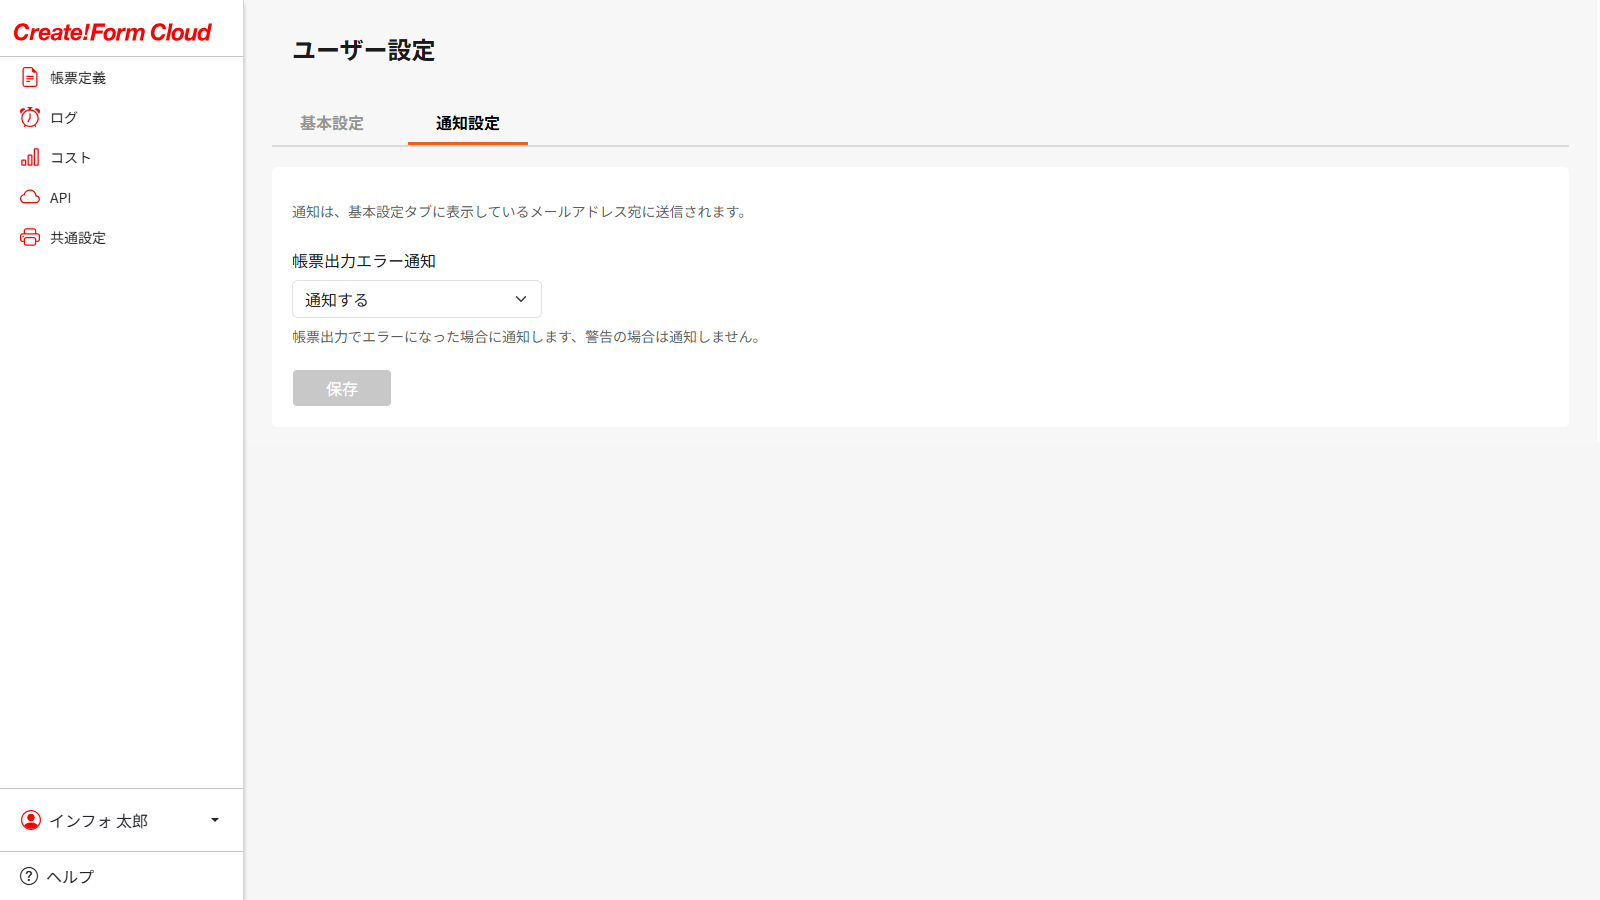This screenshot has width=1600, height=900.
Task: Click the cloud icon next to API
Action: tap(30, 197)
